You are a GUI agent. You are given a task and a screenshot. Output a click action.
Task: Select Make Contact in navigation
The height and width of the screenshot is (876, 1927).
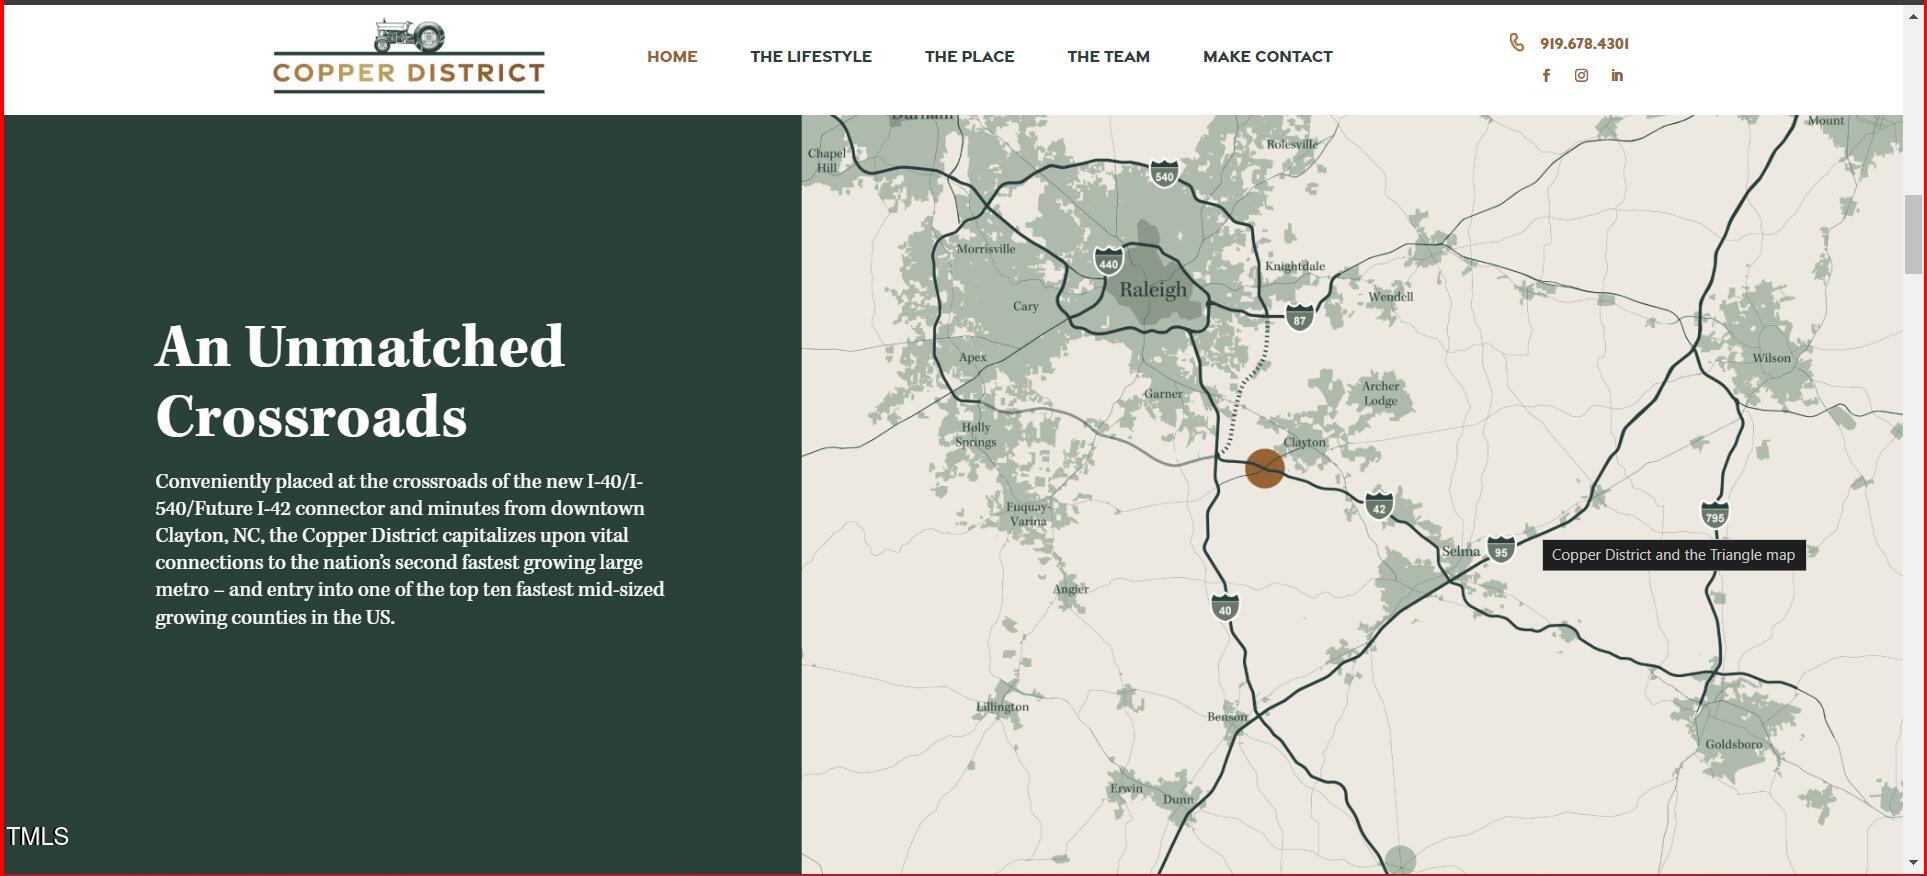click(x=1267, y=57)
